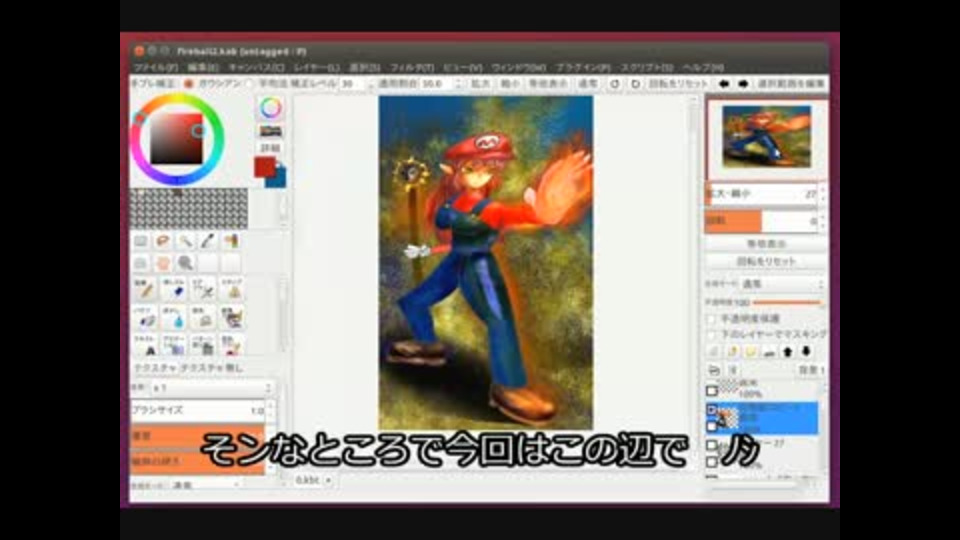This screenshot has width=960, height=540.
Task: Select the hand pan tool
Action: coord(163,263)
